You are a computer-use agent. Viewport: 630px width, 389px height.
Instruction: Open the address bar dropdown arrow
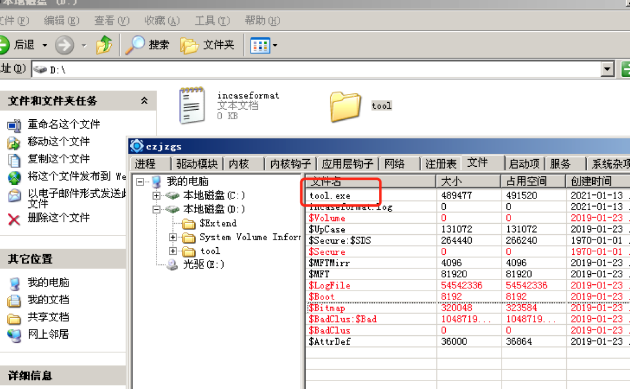tap(608, 70)
